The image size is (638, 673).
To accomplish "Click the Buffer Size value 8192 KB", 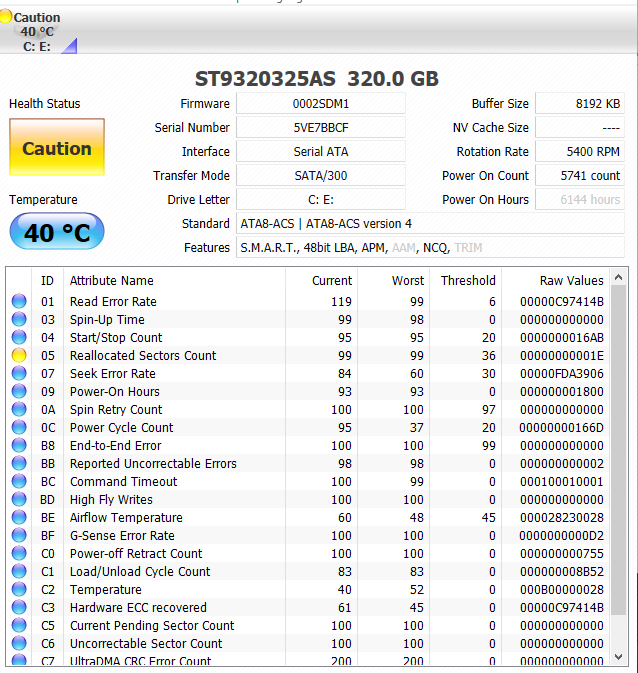I will [580, 103].
